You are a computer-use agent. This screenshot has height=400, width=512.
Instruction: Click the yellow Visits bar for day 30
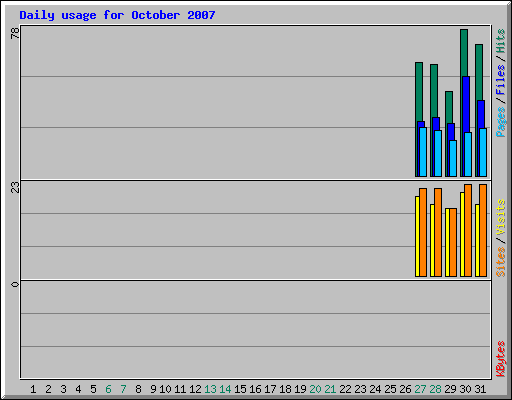pyautogui.click(x=462, y=234)
